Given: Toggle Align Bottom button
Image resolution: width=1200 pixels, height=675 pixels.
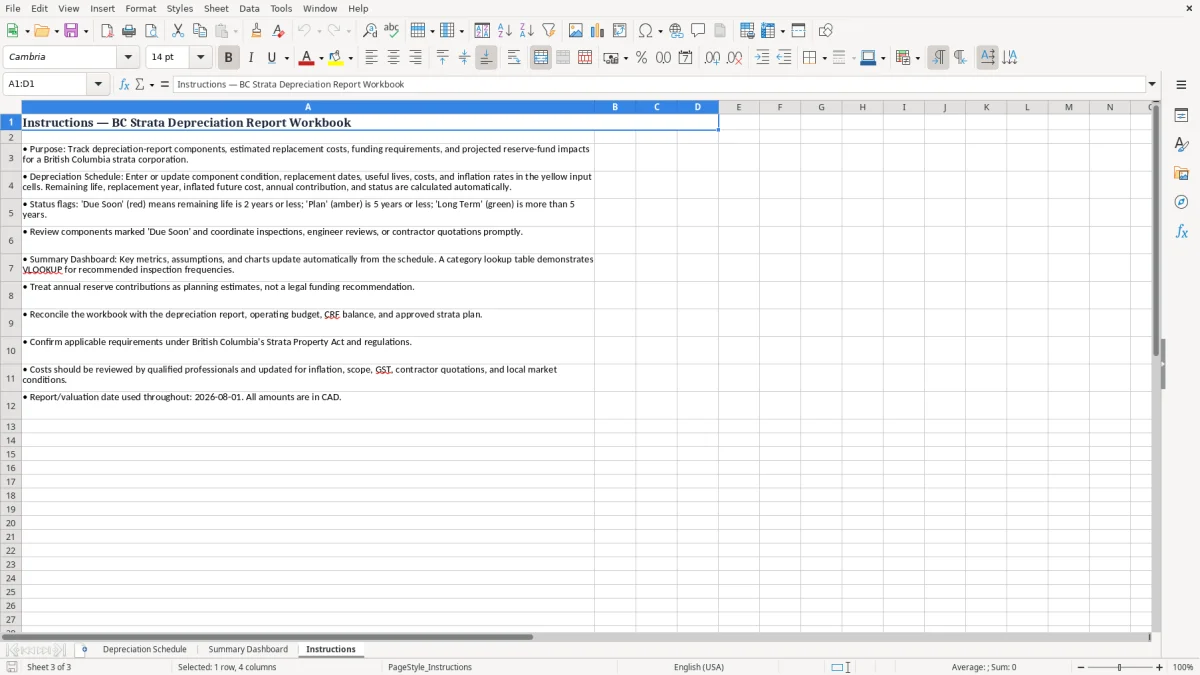Looking at the screenshot, I should click(486, 58).
